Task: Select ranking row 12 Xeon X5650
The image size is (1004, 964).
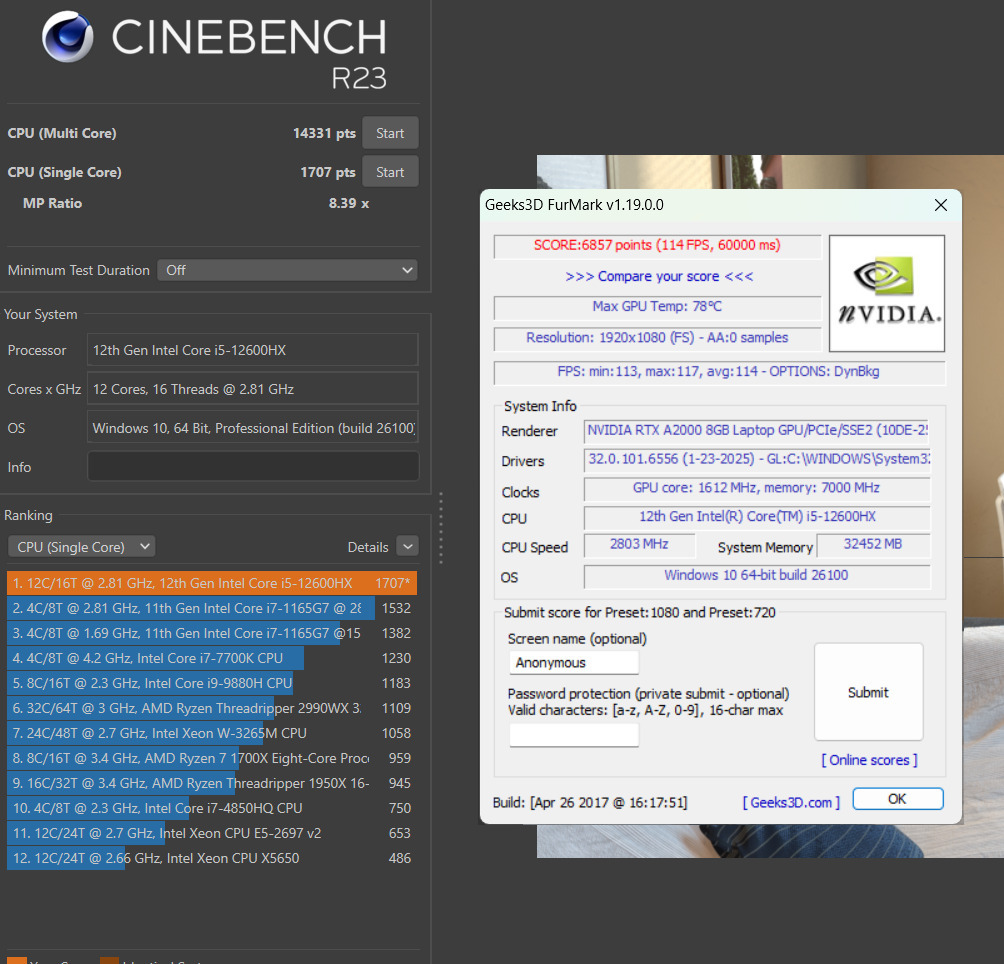Action: pyautogui.click(x=212, y=858)
